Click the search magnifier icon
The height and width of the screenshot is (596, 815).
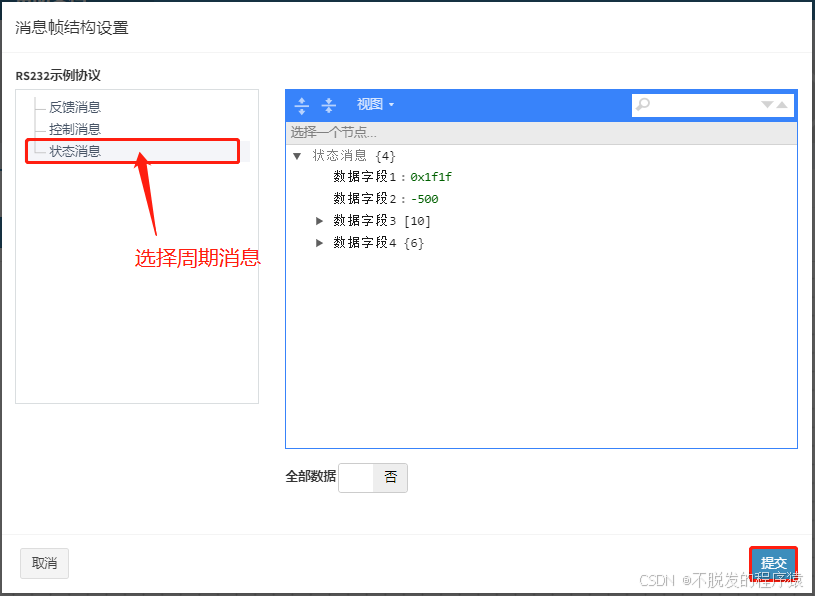(643, 105)
